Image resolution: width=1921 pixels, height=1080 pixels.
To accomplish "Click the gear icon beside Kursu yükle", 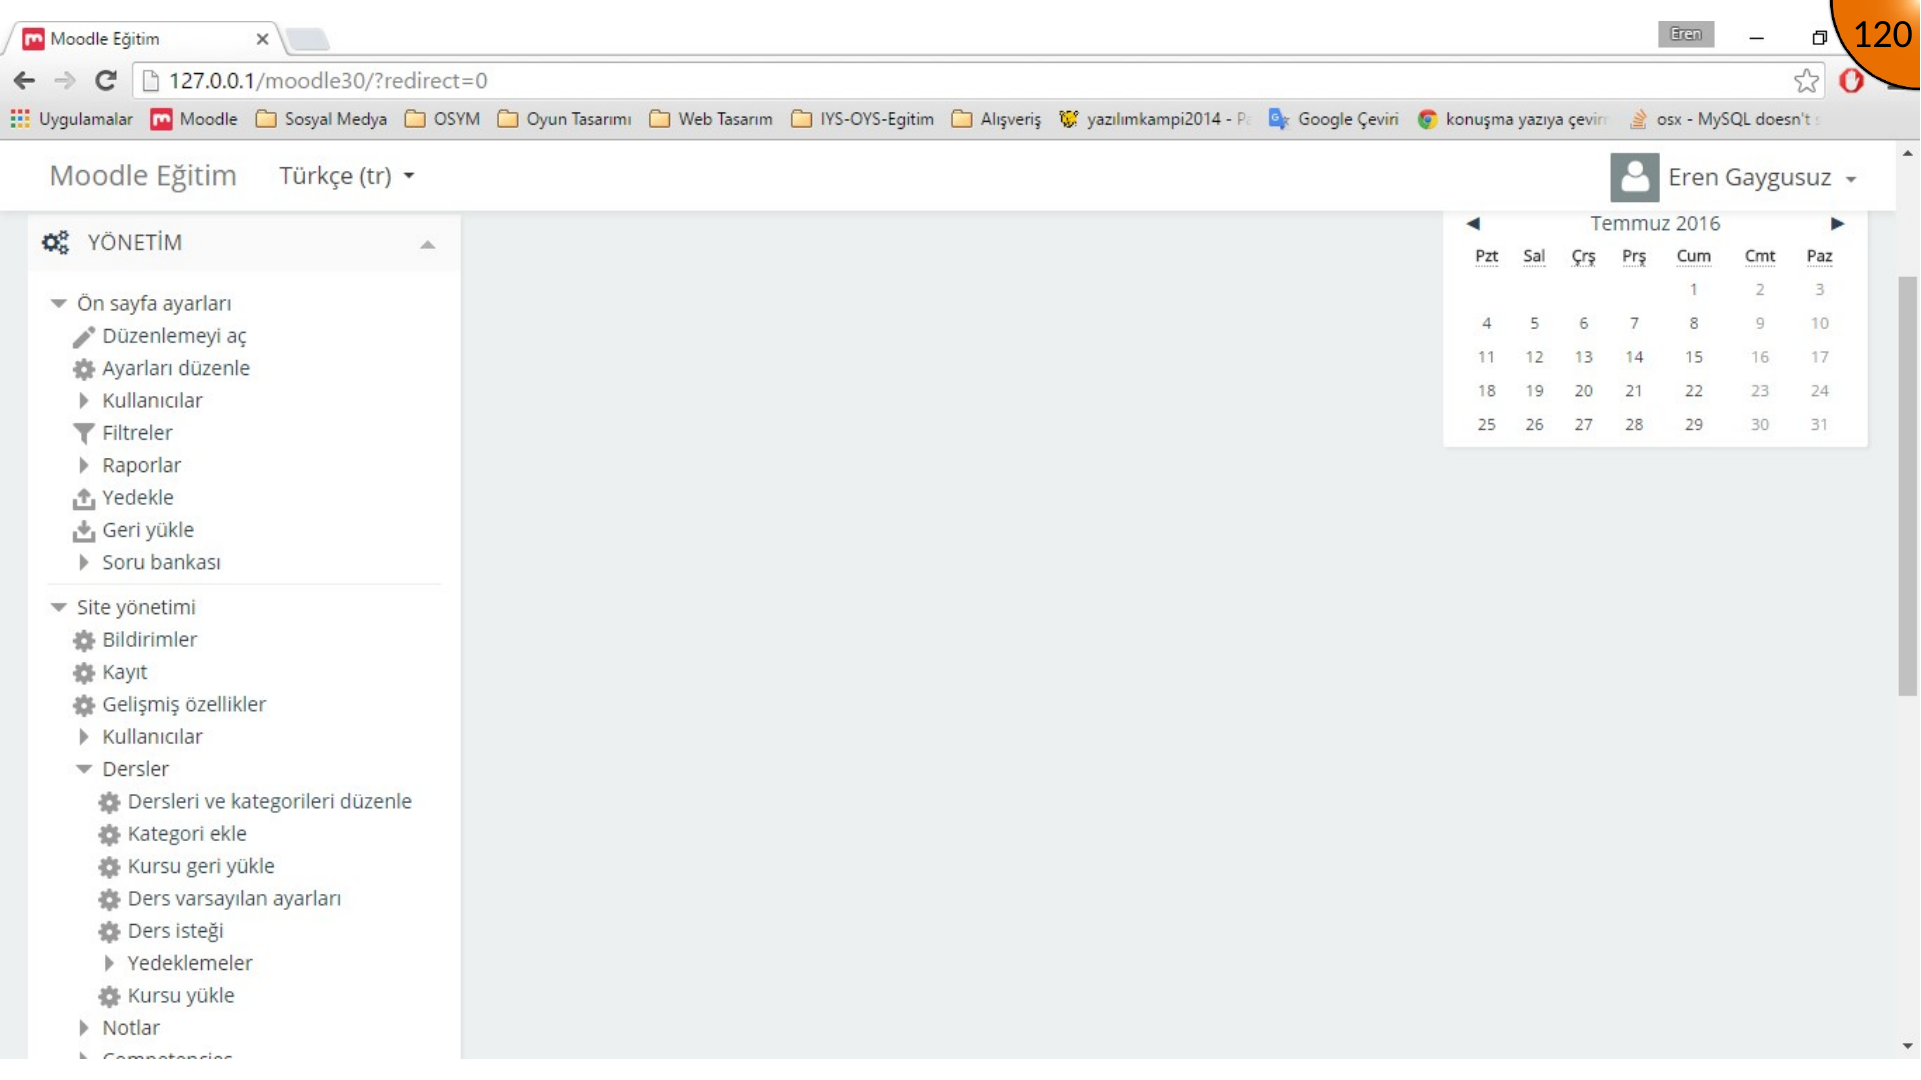I will tap(109, 996).
